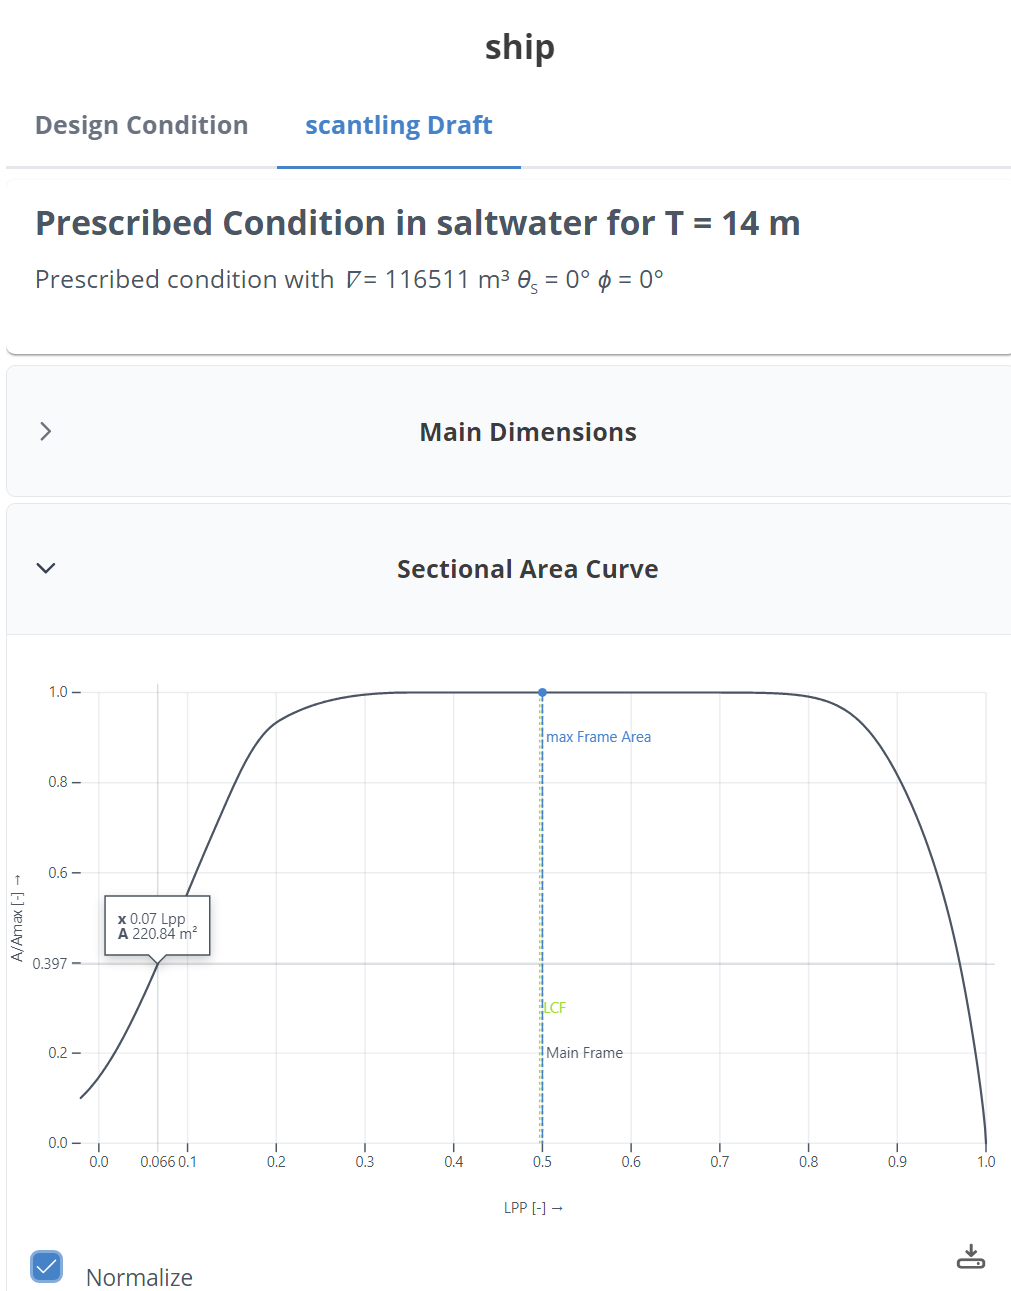Screen dimensions: 1011x1291
Task: Click the Main Dimensions header
Action: pyautogui.click(x=528, y=431)
